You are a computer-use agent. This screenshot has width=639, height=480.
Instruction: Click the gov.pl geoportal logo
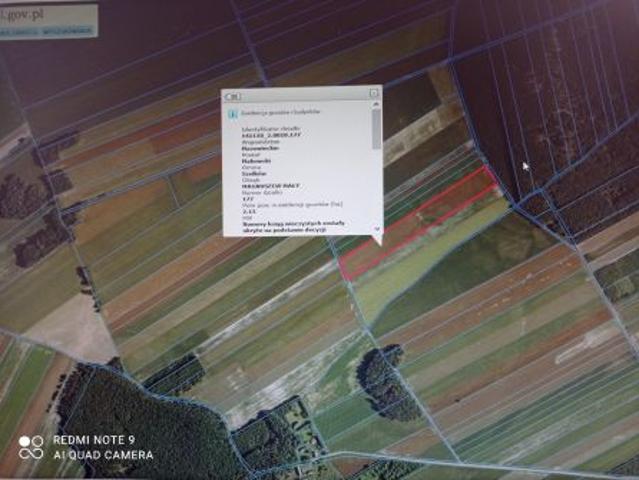pos(22,15)
